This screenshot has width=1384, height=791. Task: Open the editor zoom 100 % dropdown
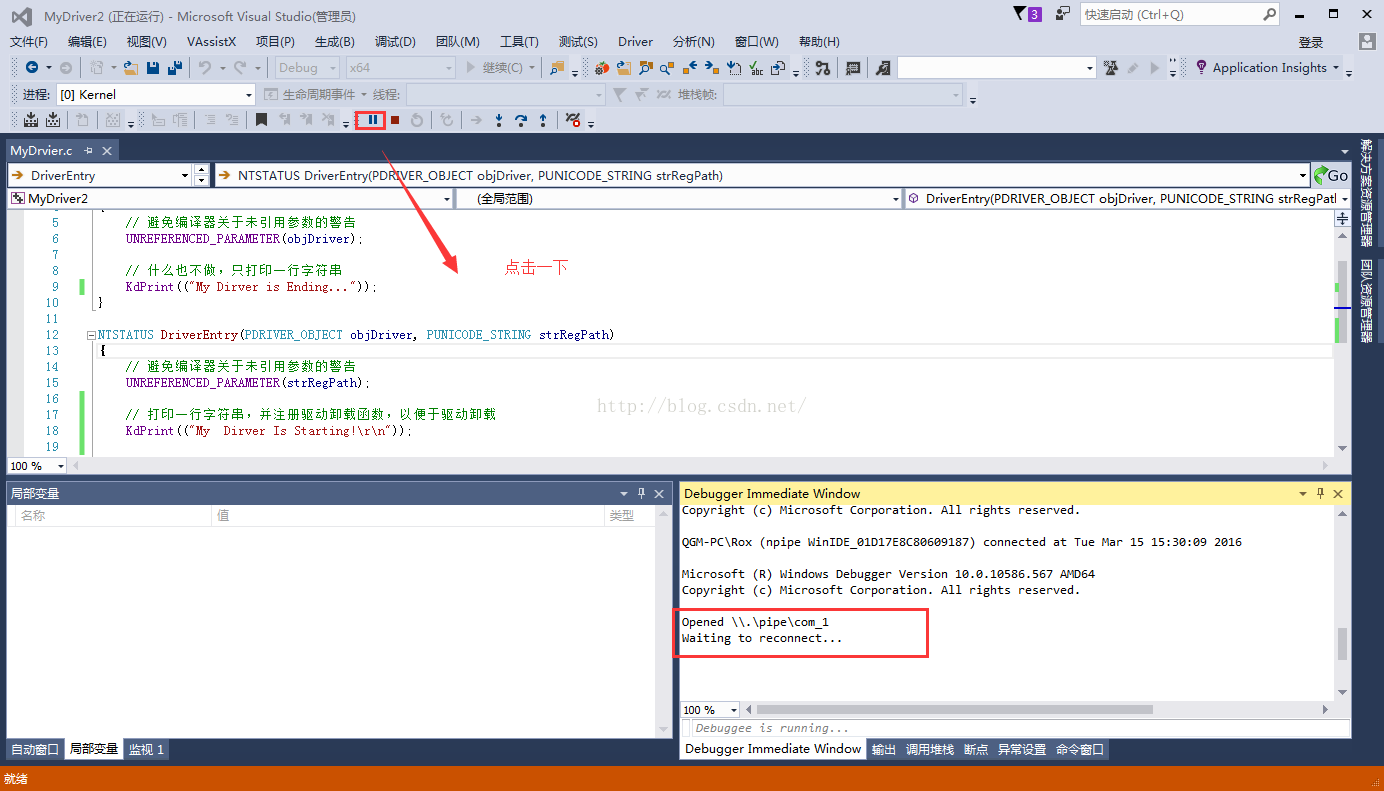[x=60, y=466]
